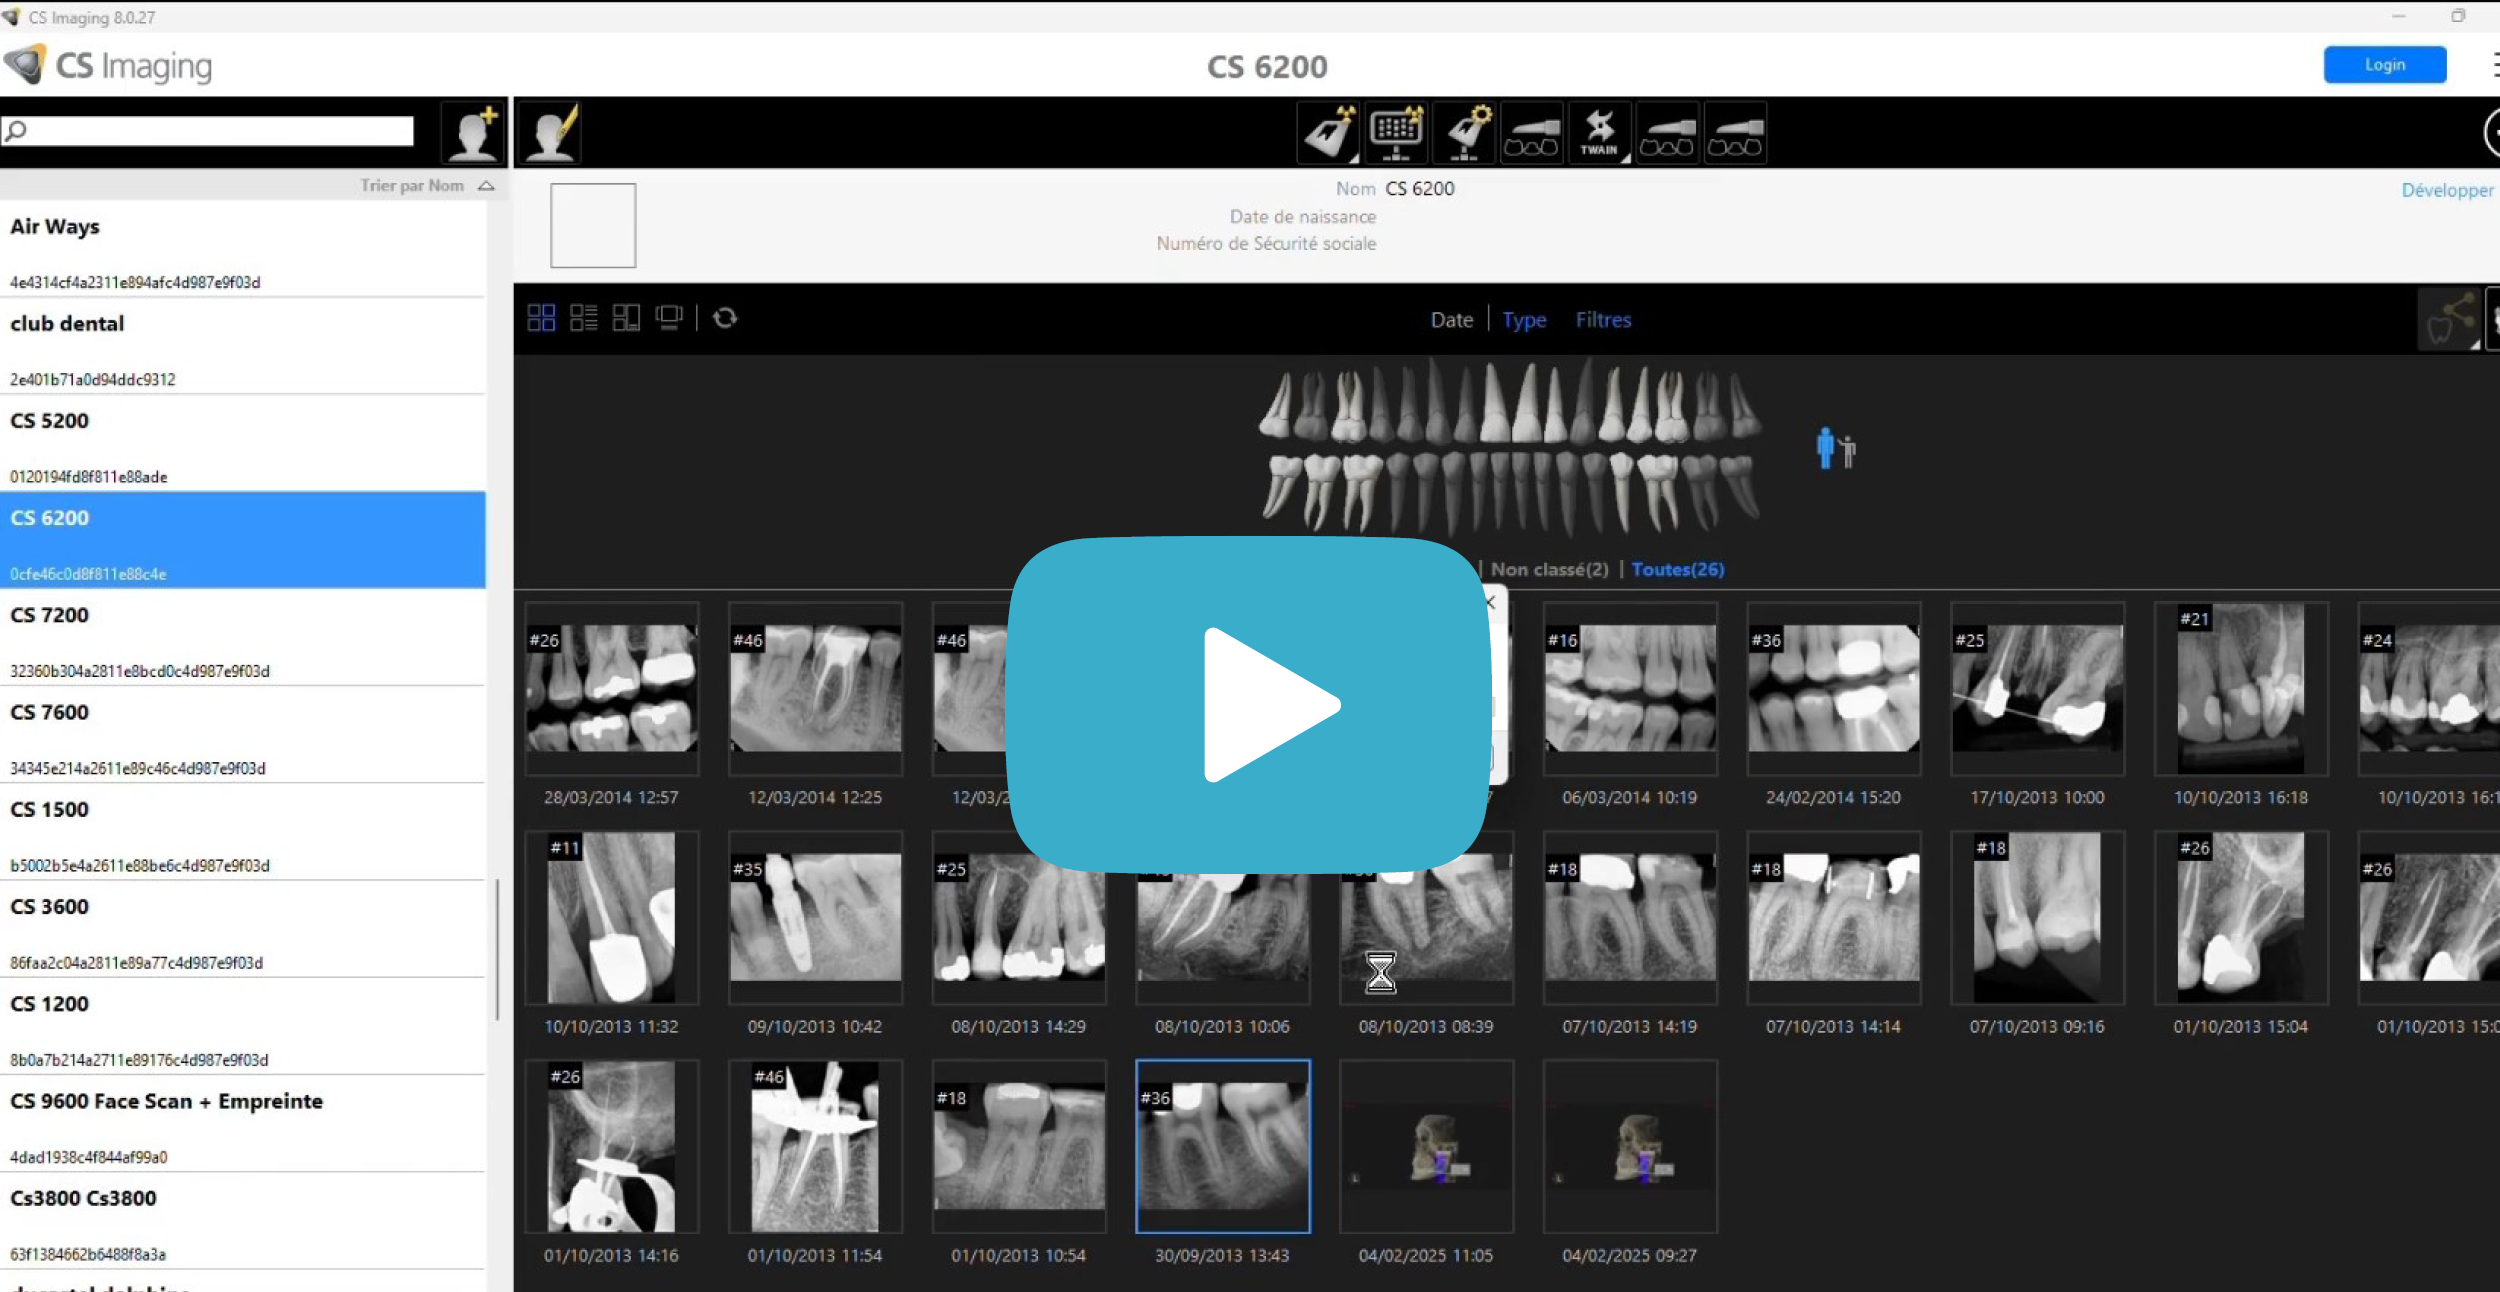Open X-ray thumbnail dated 10/10/2013 11:32

pyautogui.click(x=611, y=918)
